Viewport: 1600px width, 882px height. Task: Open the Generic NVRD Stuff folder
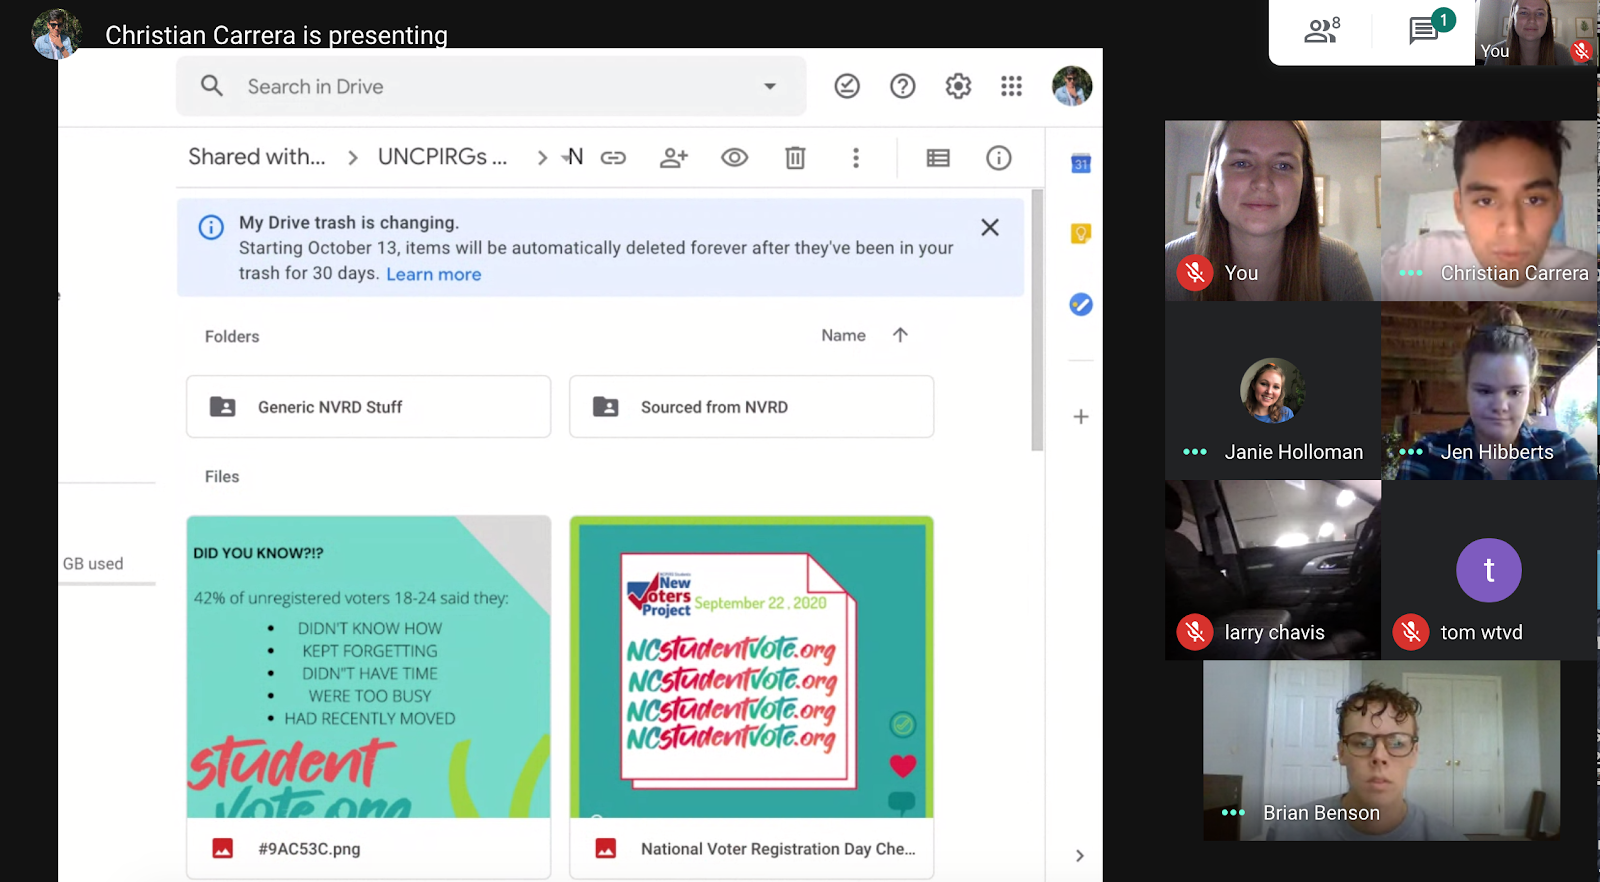click(368, 407)
